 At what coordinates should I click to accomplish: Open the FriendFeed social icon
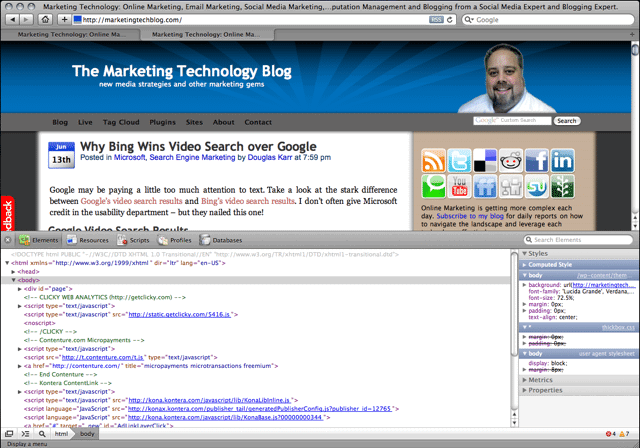[485, 186]
